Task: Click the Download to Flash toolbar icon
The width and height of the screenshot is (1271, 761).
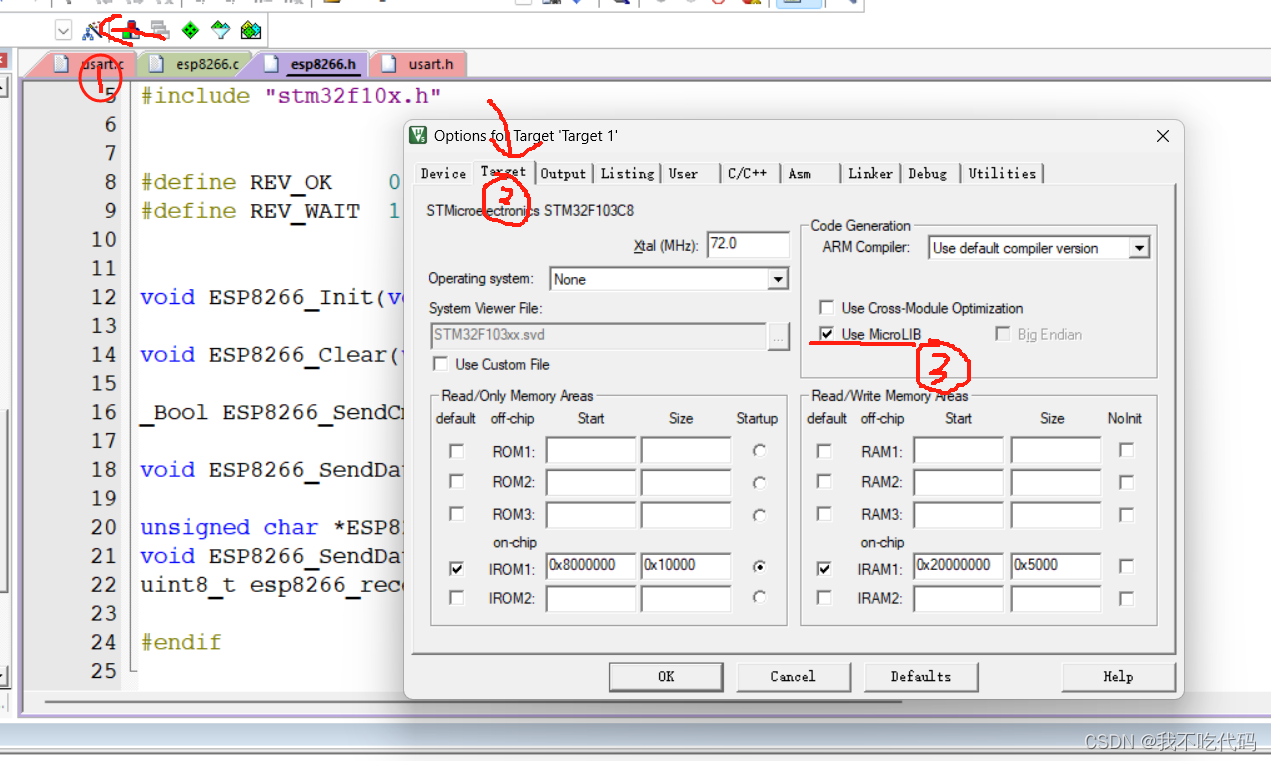Action: pos(131,30)
